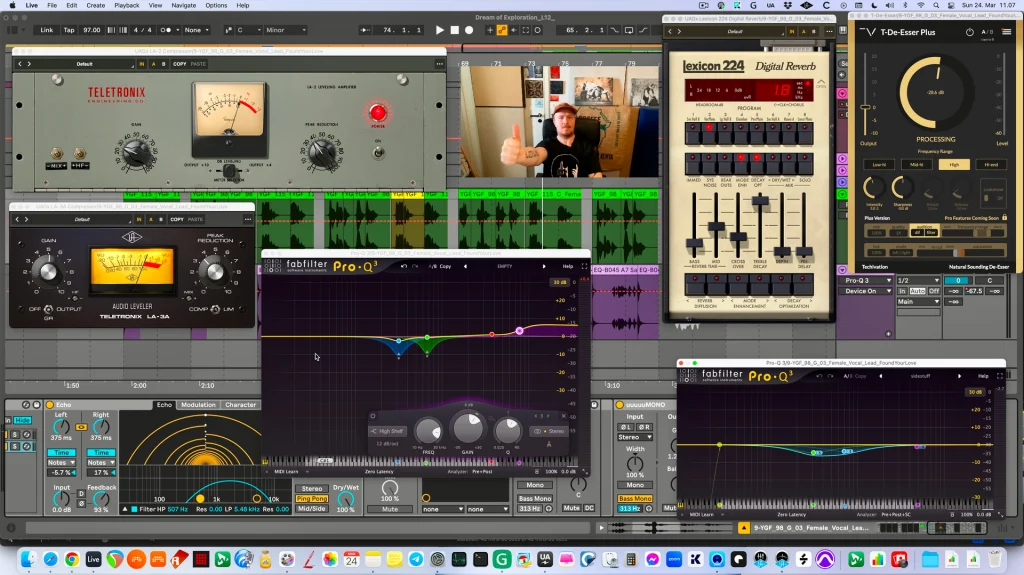Toggle the IN button in the LA-2 plugin toolbar
Screen dimensions: 1024x575
pos(142,64)
